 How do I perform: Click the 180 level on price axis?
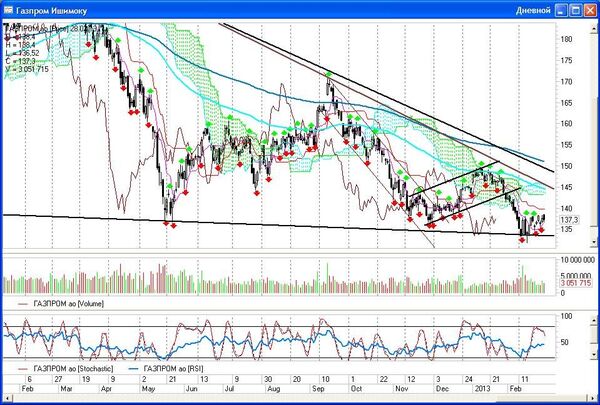coord(566,39)
